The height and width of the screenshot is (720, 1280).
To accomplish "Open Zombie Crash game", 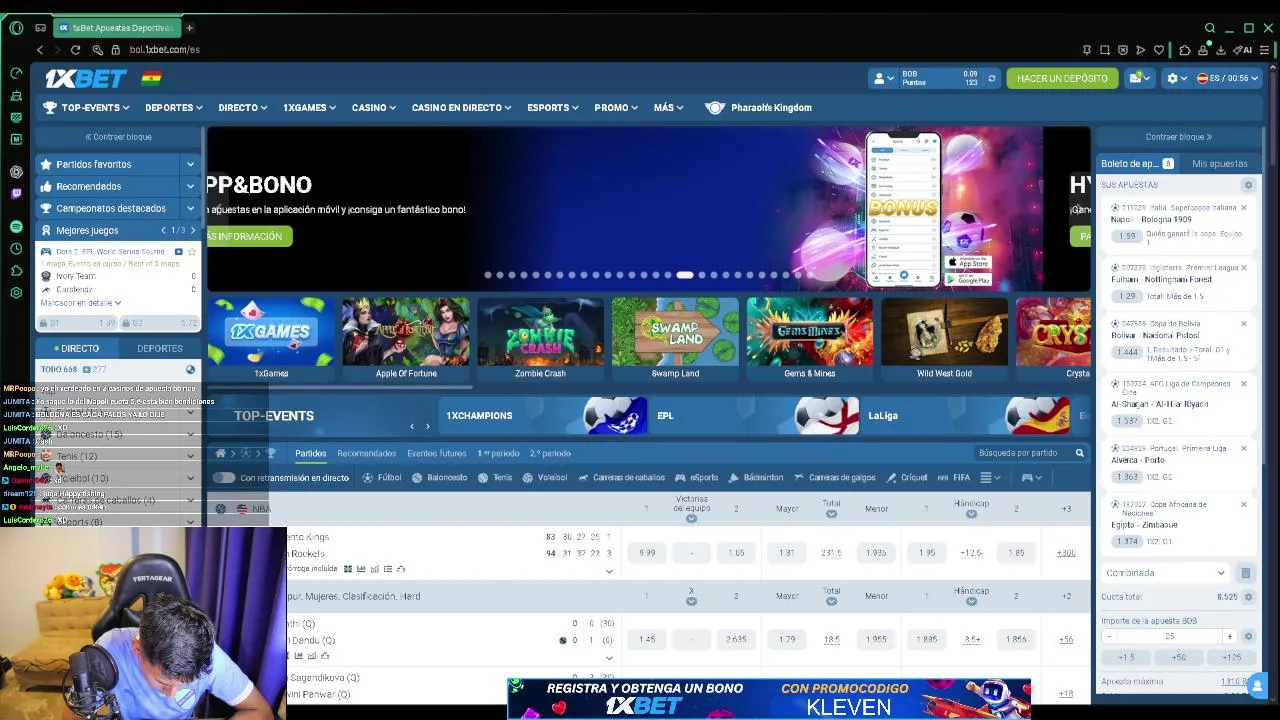I will coord(540,338).
